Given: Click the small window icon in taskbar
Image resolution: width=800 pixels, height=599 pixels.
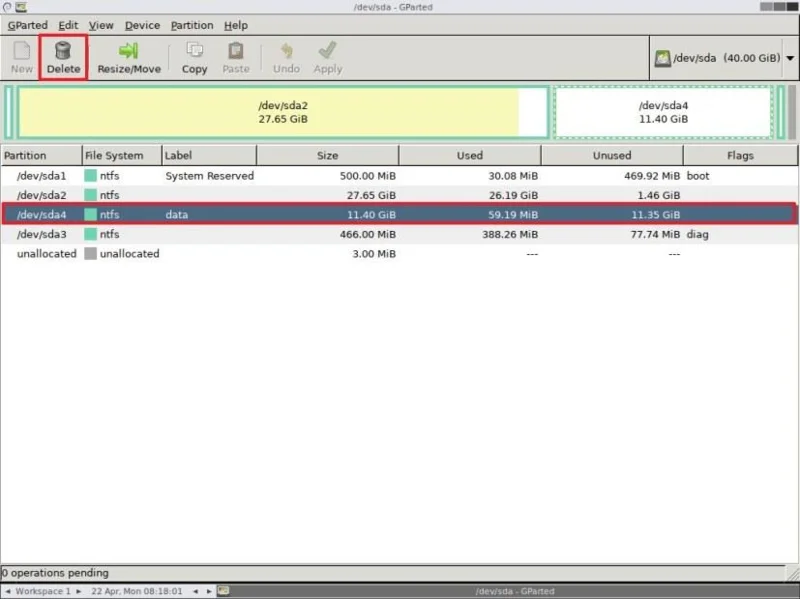Looking at the screenshot, I should (x=223, y=590).
